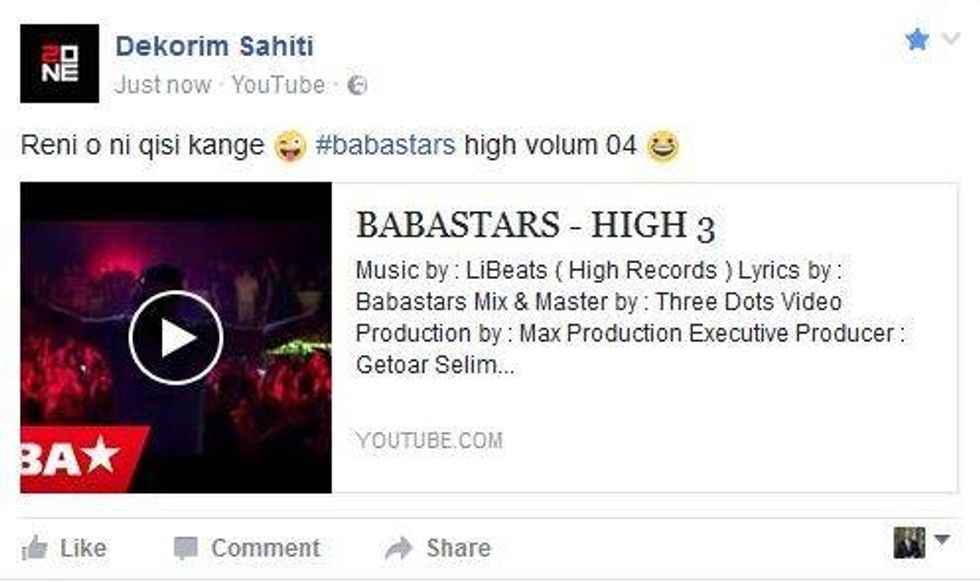Open Dekorim Sahiti's ZONE profile picture
The width and height of the screenshot is (980, 582).
(x=59, y=64)
